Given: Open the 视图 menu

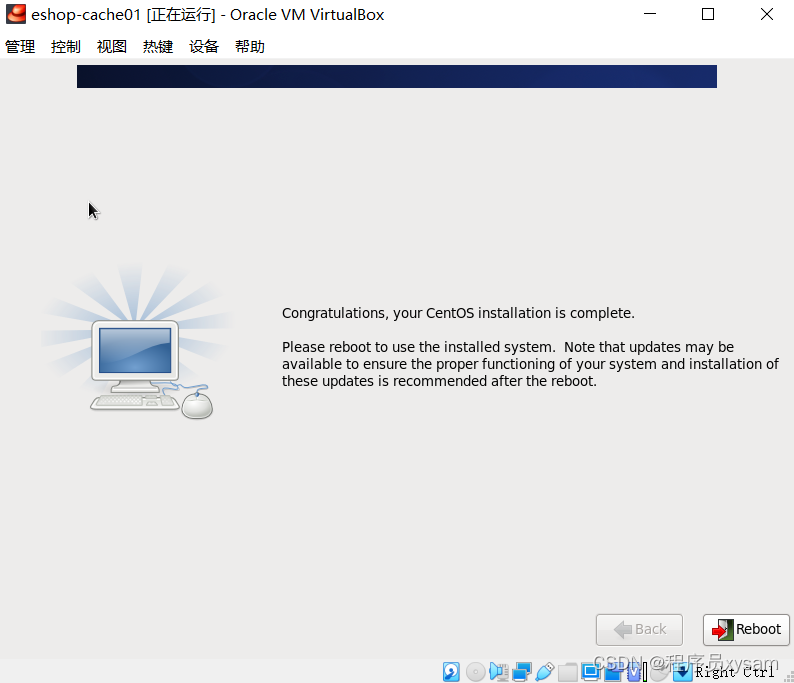Looking at the screenshot, I should [112, 47].
